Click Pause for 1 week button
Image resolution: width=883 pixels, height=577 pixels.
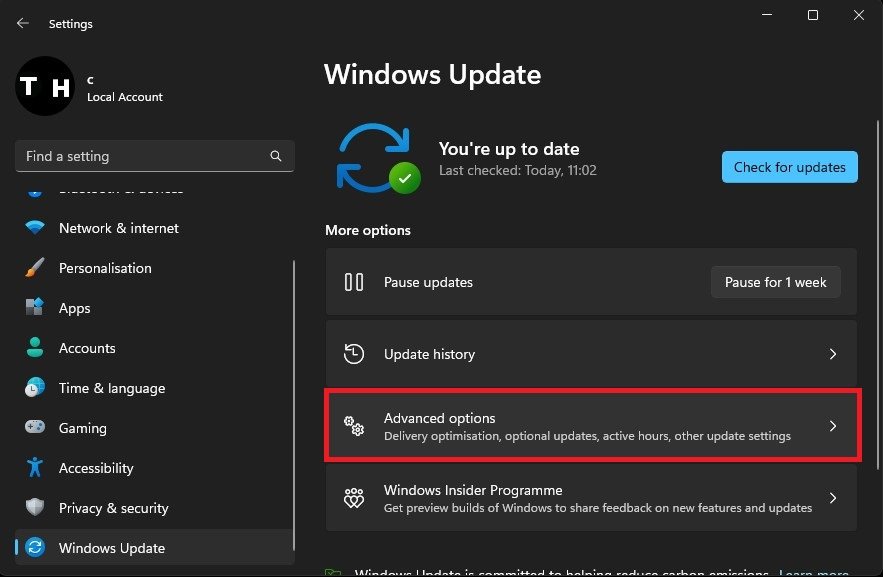point(775,282)
